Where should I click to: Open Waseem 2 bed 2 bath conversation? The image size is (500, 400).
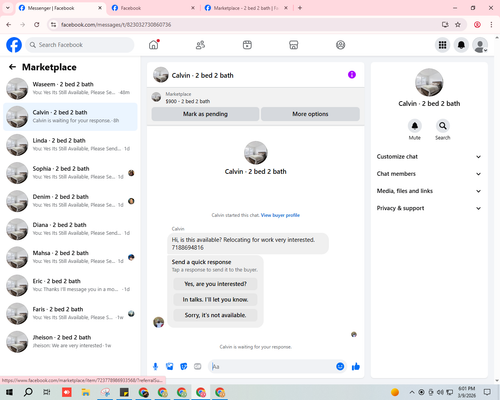[x=70, y=88]
